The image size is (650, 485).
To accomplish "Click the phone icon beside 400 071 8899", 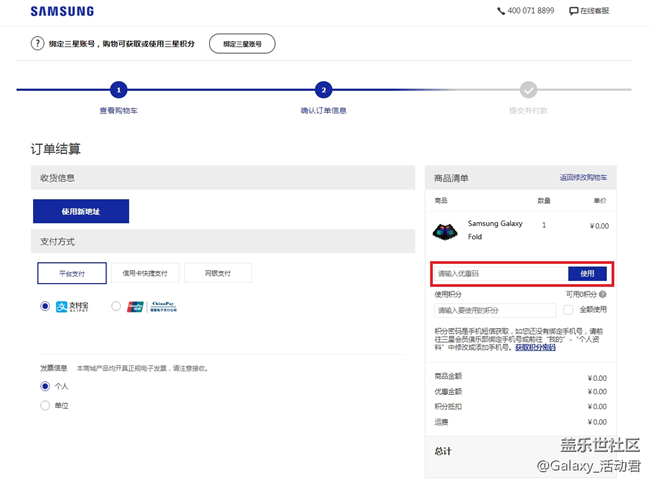I will pyautogui.click(x=501, y=11).
